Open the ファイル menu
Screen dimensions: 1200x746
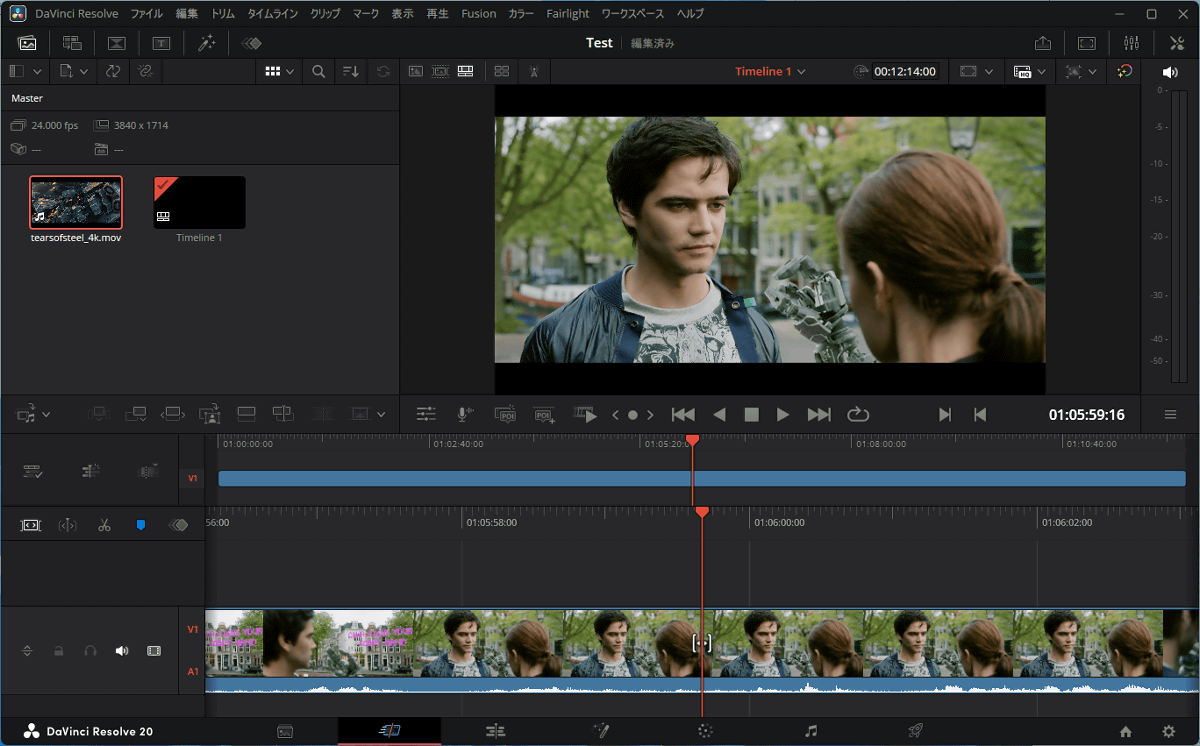[x=147, y=14]
